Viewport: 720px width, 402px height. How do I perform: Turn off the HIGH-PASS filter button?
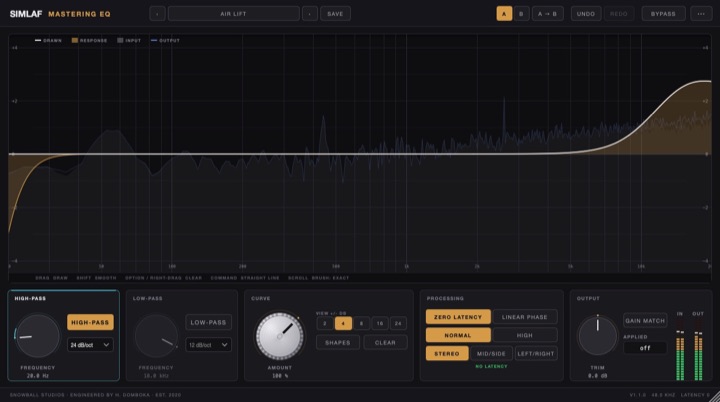coord(90,322)
